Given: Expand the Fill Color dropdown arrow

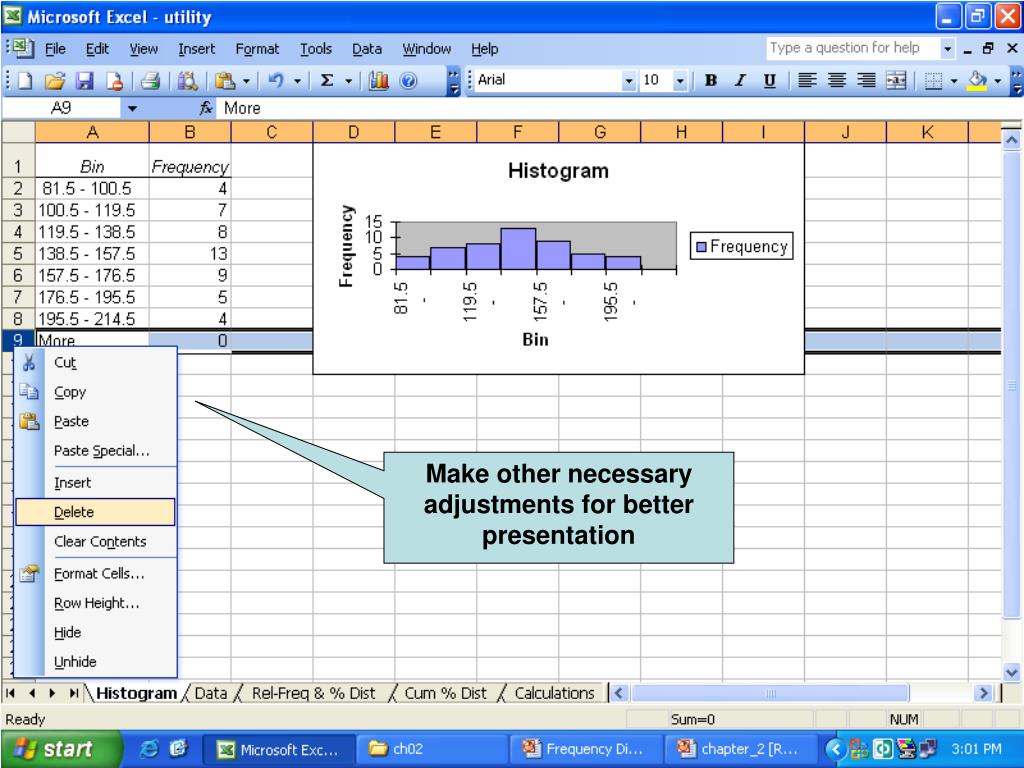Looking at the screenshot, I should pos(998,81).
